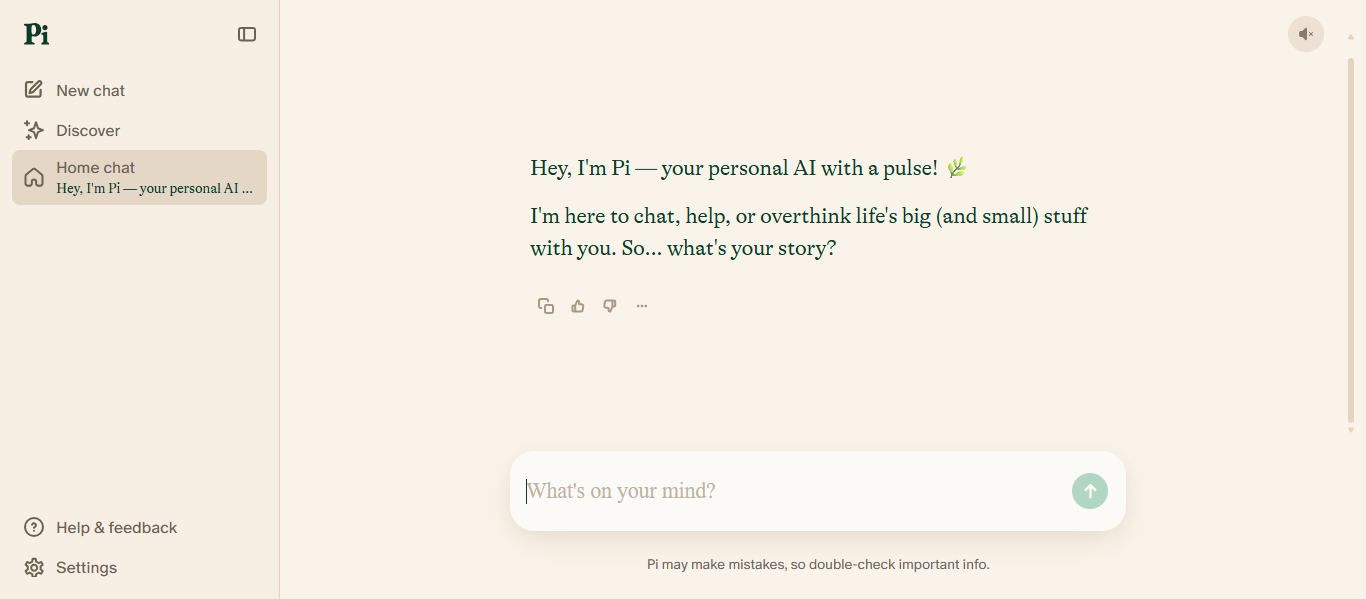Click the Settings gear icon
1366x599 pixels.
pos(34,568)
